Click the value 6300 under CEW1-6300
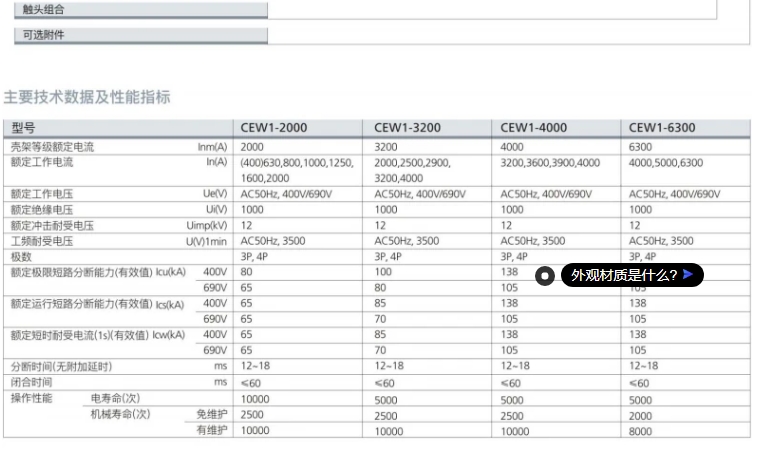 (640, 147)
